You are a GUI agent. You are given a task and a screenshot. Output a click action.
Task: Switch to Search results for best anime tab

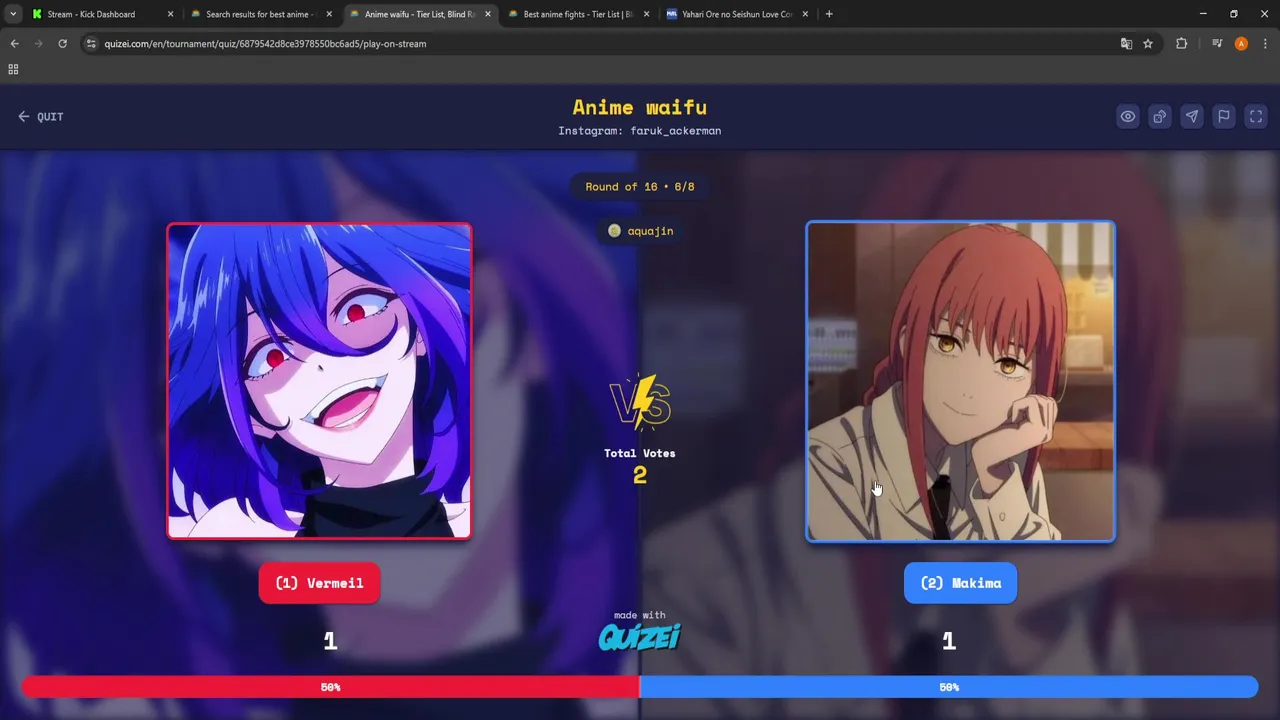tap(260, 14)
